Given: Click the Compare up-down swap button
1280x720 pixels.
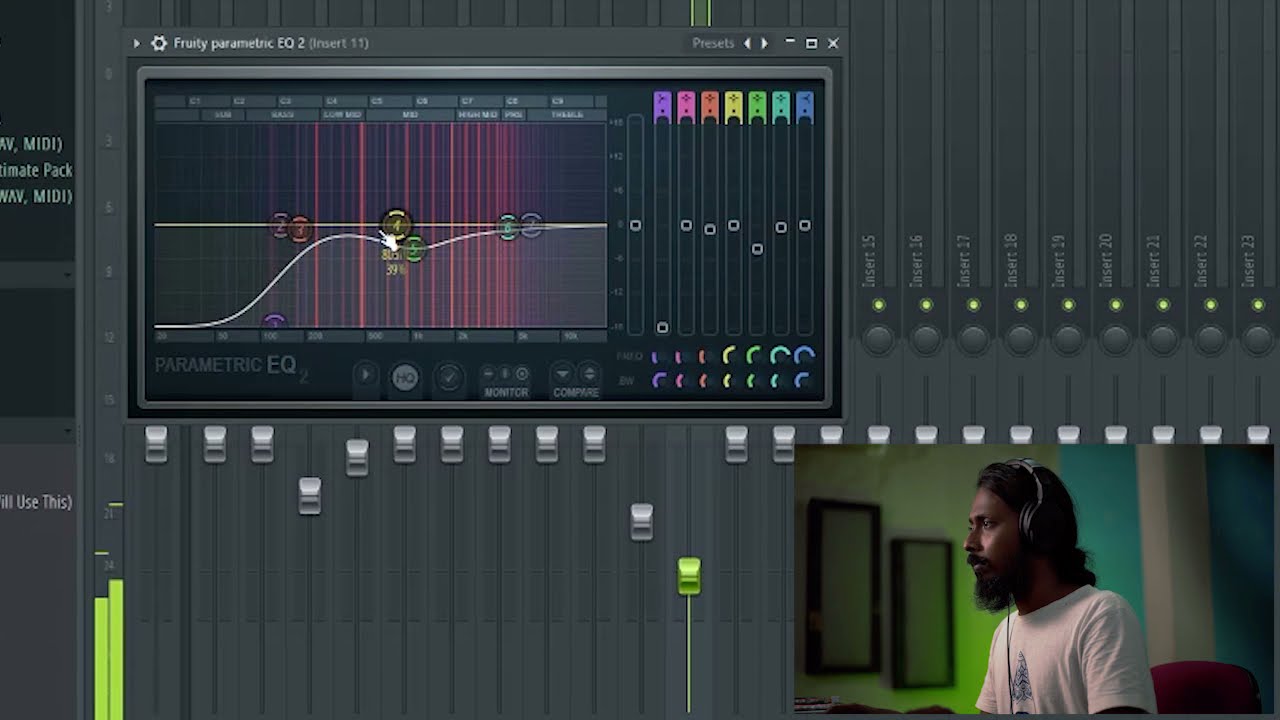Looking at the screenshot, I should pos(589,374).
